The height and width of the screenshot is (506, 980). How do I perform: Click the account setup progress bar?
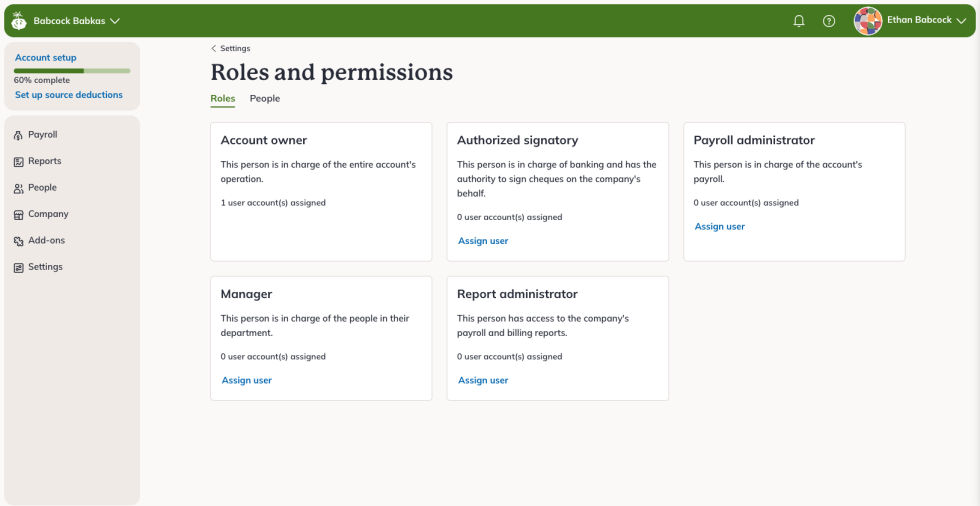pos(72,71)
